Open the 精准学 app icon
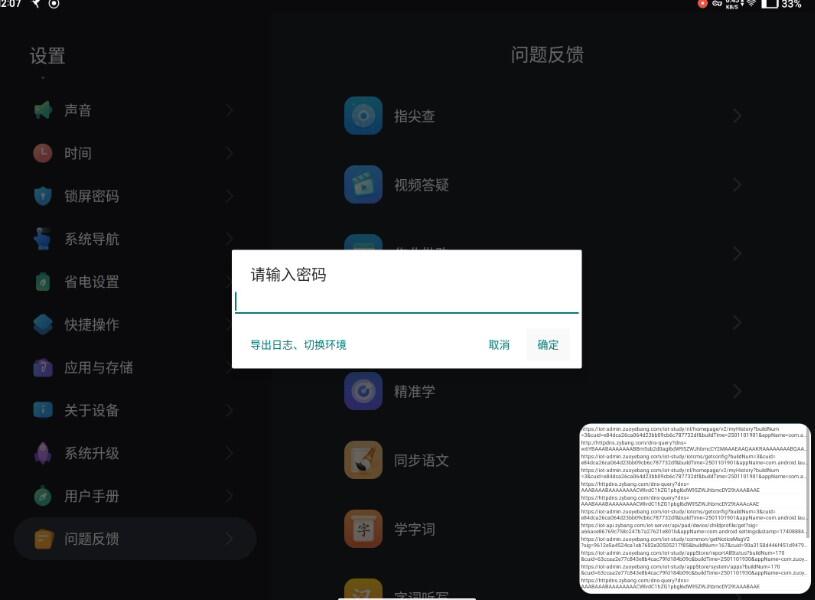This screenshot has height=600, width=815. click(x=363, y=391)
